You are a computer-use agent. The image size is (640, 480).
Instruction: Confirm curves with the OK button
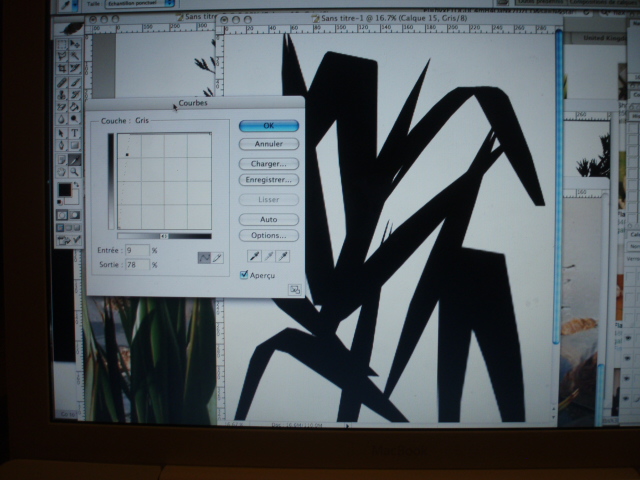tap(269, 126)
